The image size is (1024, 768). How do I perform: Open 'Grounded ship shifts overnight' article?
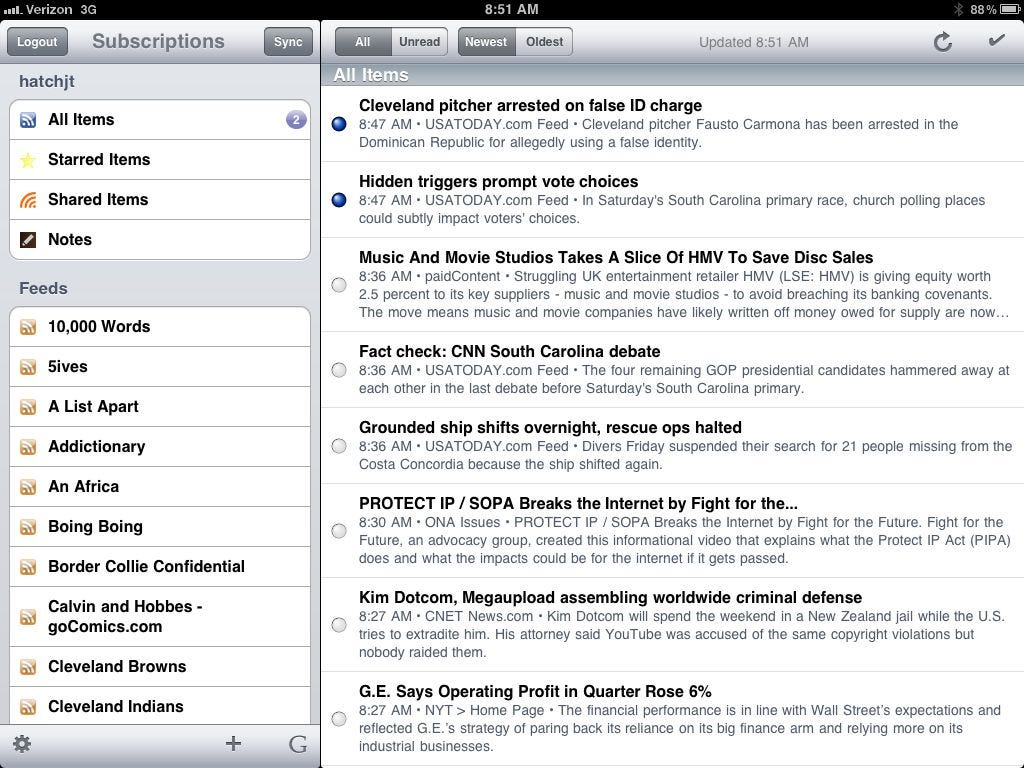coord(673,446)
